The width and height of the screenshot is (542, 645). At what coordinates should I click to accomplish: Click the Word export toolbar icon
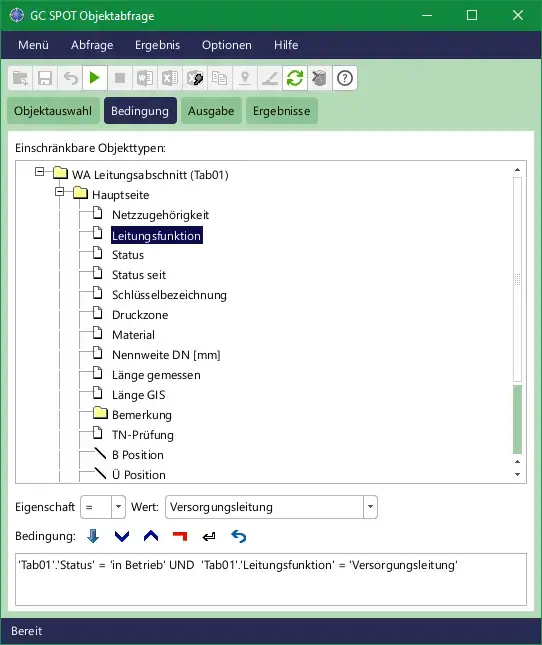click(x=145, y=78)
